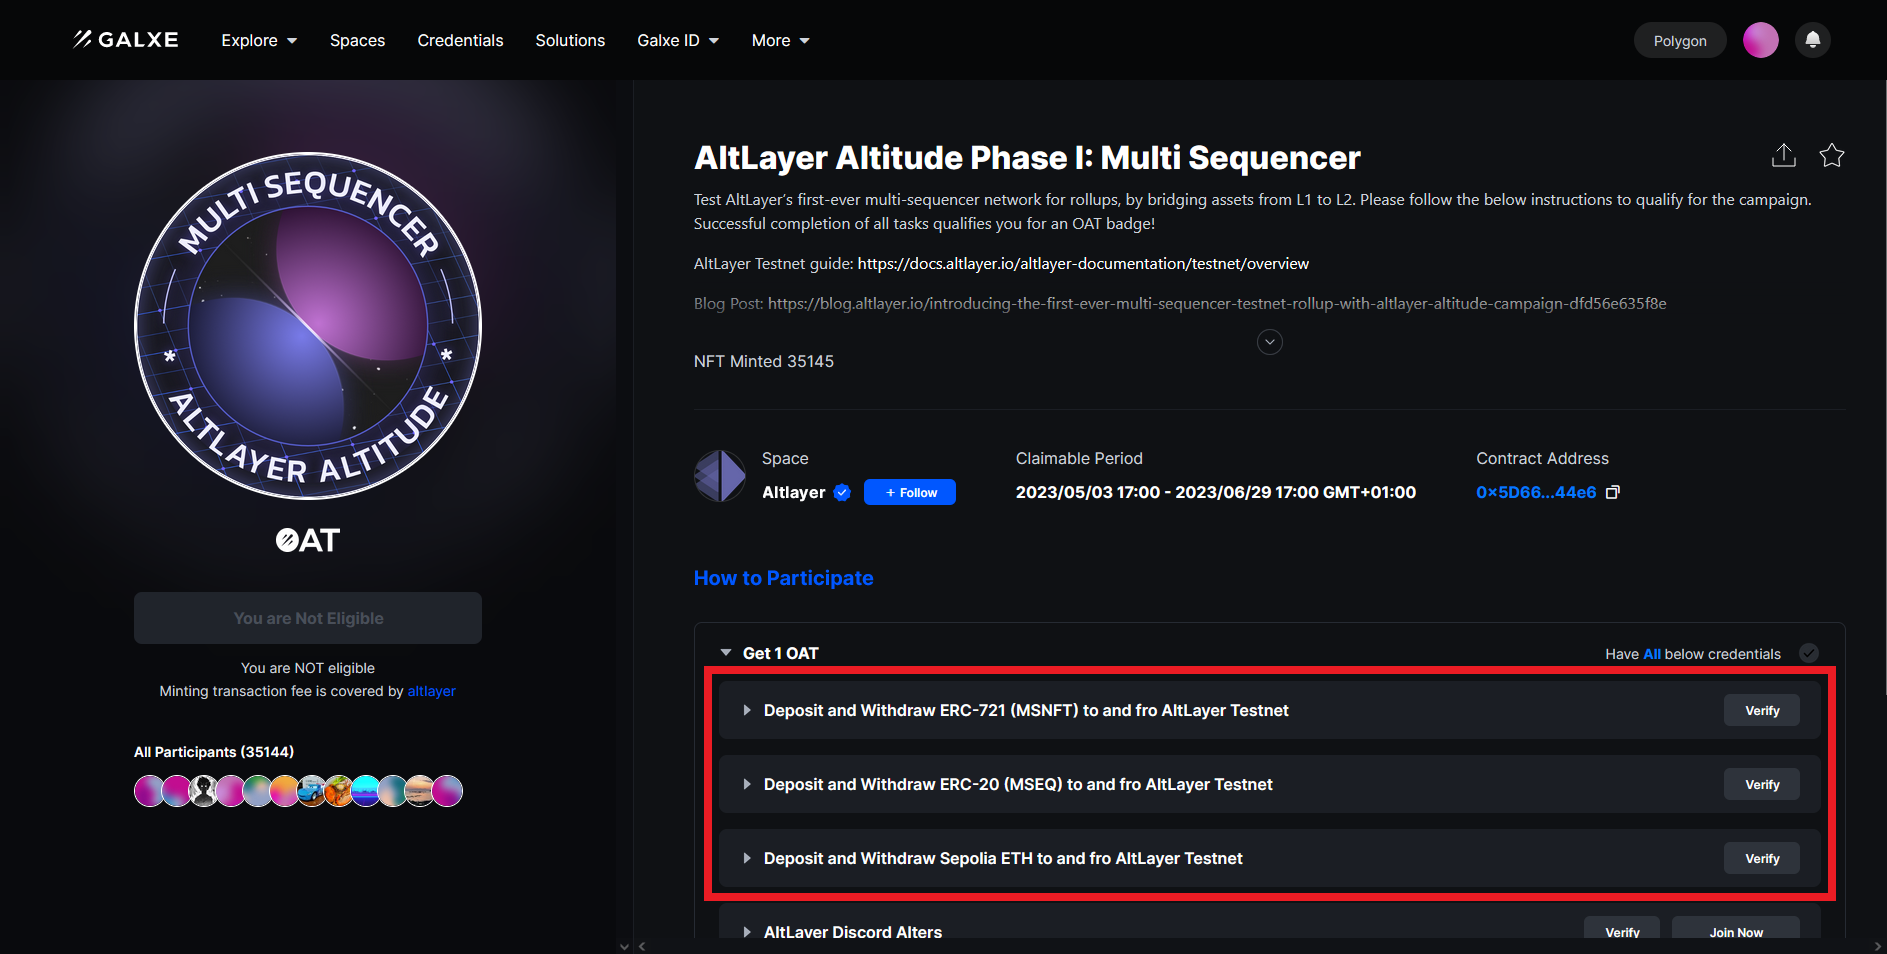Viewport: 1887px width, 954px height.
Task: Open the AltLayer testnet docs link
Action: (x=1083, y=264)
